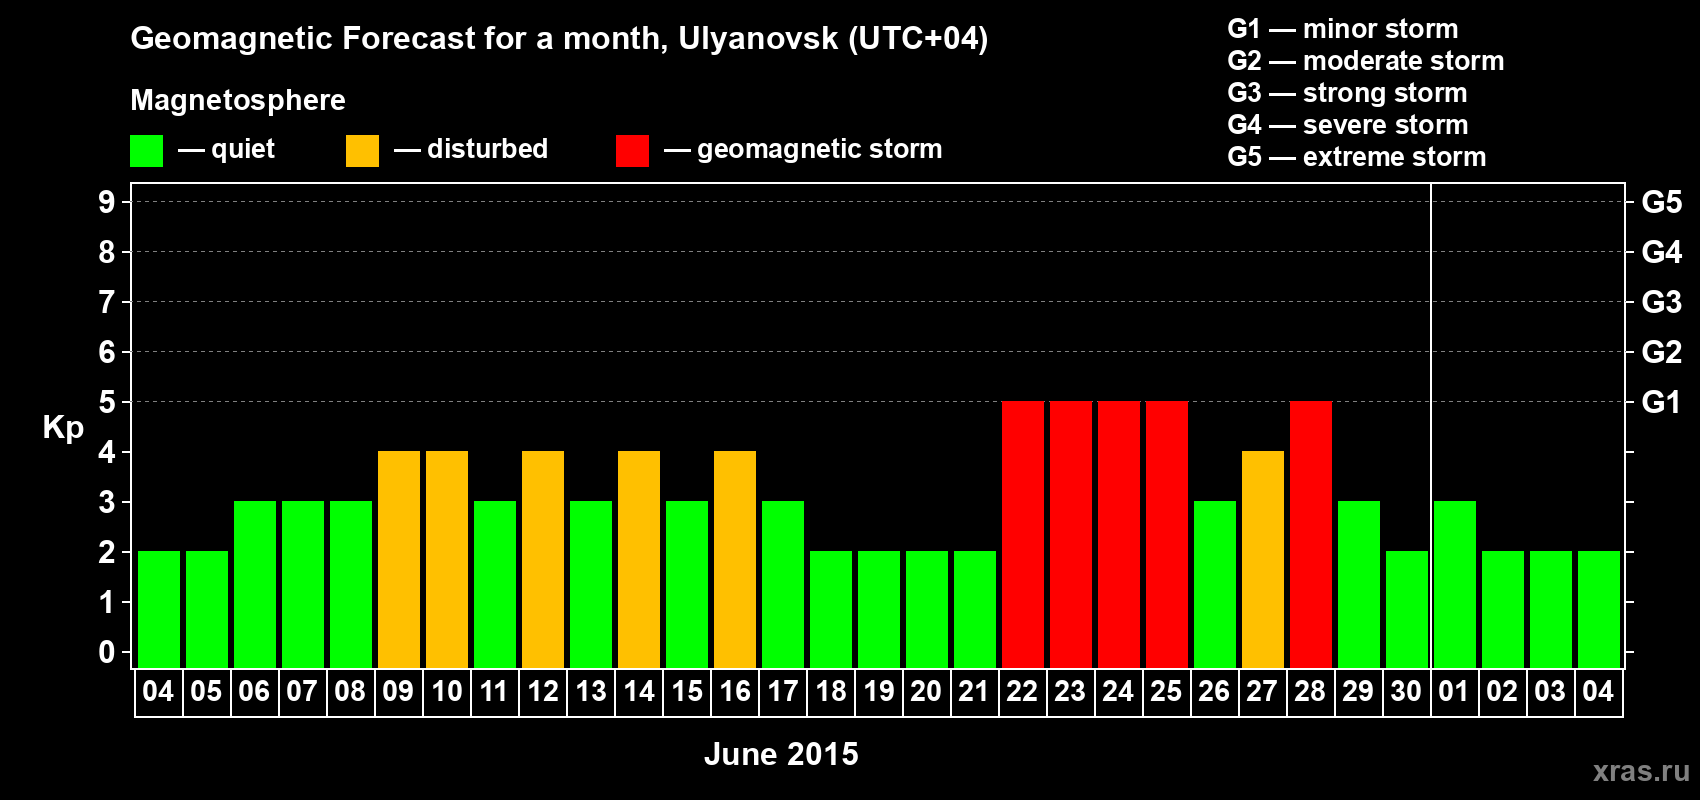Click the orange bar above date 14
Viewport: 1700px width, 800px height.
[x=639, y=560]
